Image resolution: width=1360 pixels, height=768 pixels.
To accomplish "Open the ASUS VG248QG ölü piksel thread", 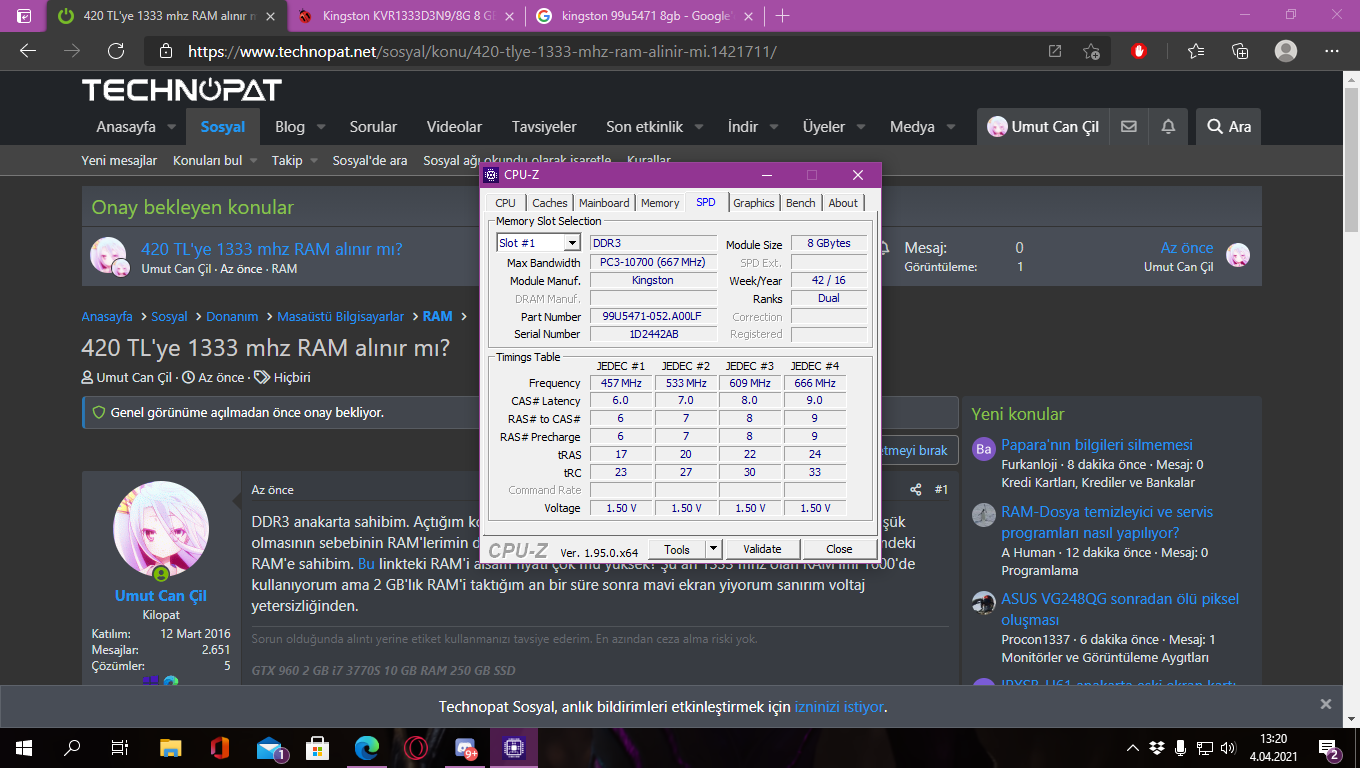I will 1120,609.
